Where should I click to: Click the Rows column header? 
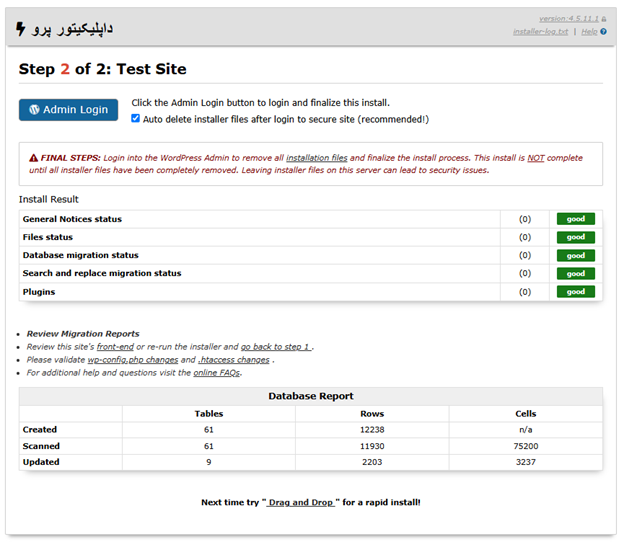[x=372, y=414]
